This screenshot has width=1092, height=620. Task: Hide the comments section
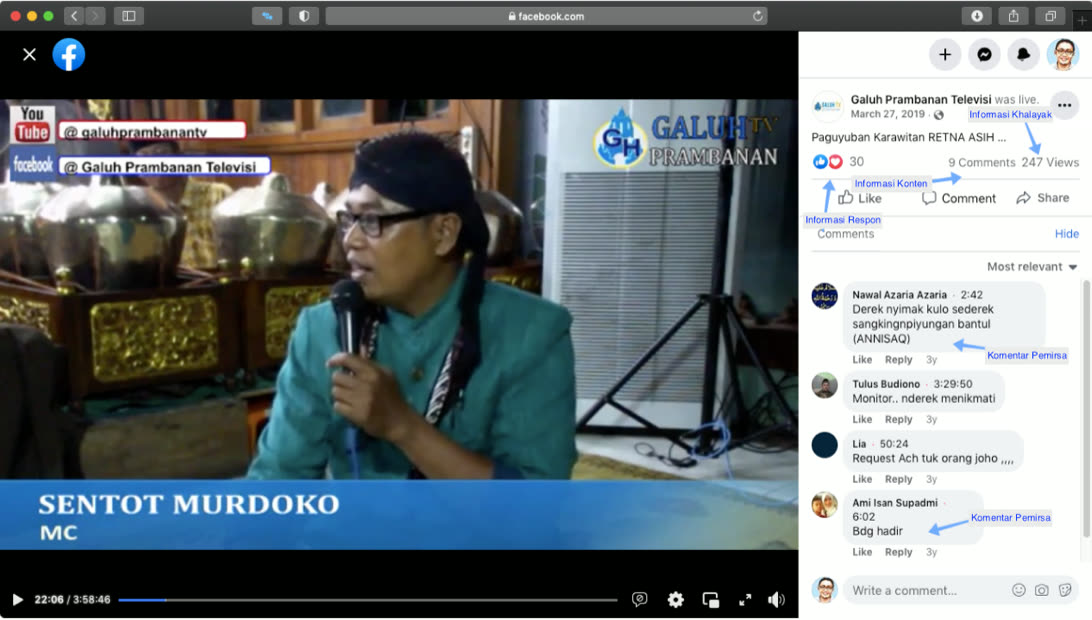1066,234
